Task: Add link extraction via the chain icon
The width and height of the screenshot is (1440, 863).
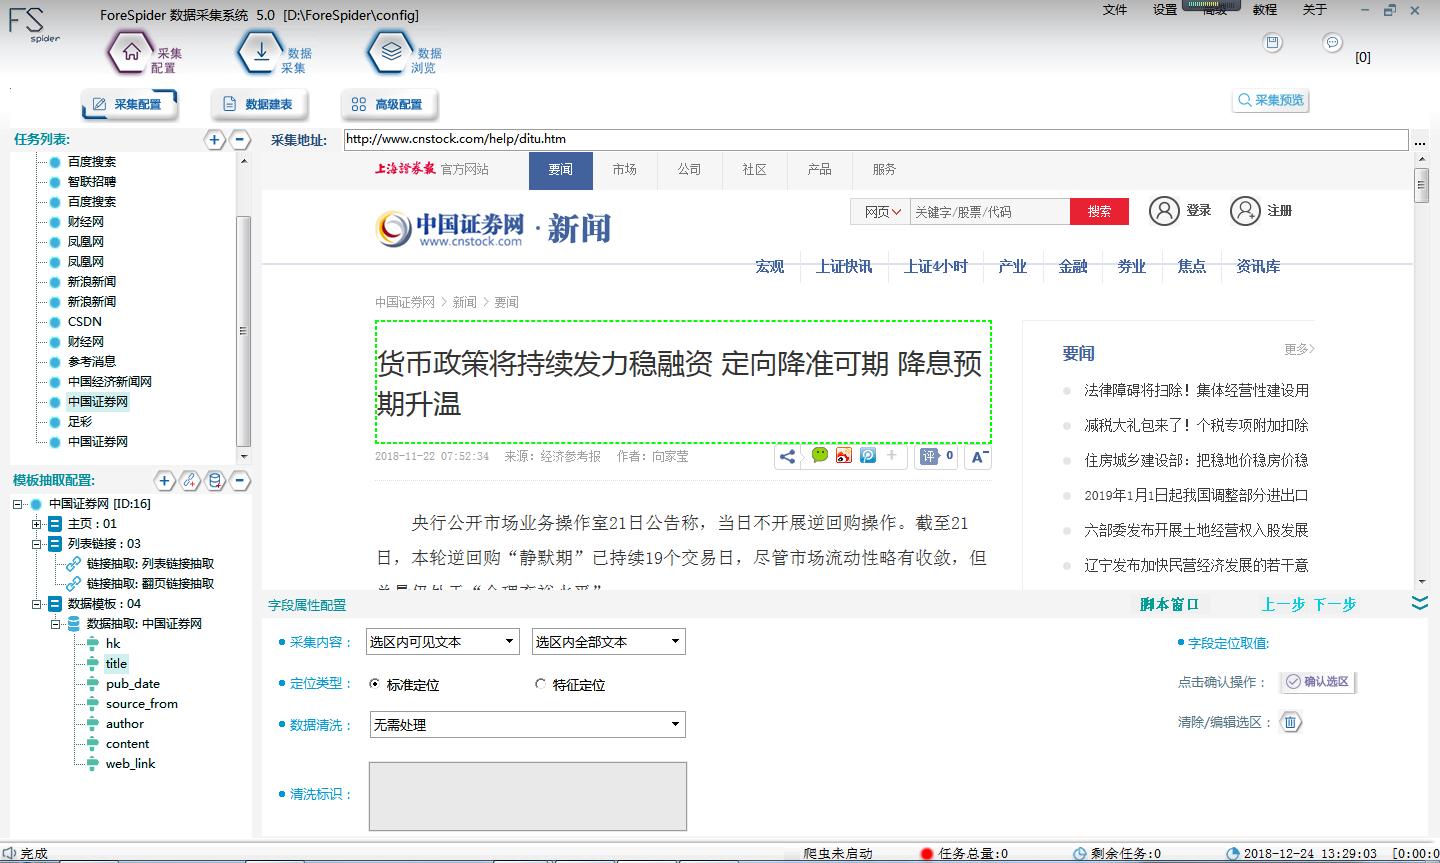Action: 189,481
